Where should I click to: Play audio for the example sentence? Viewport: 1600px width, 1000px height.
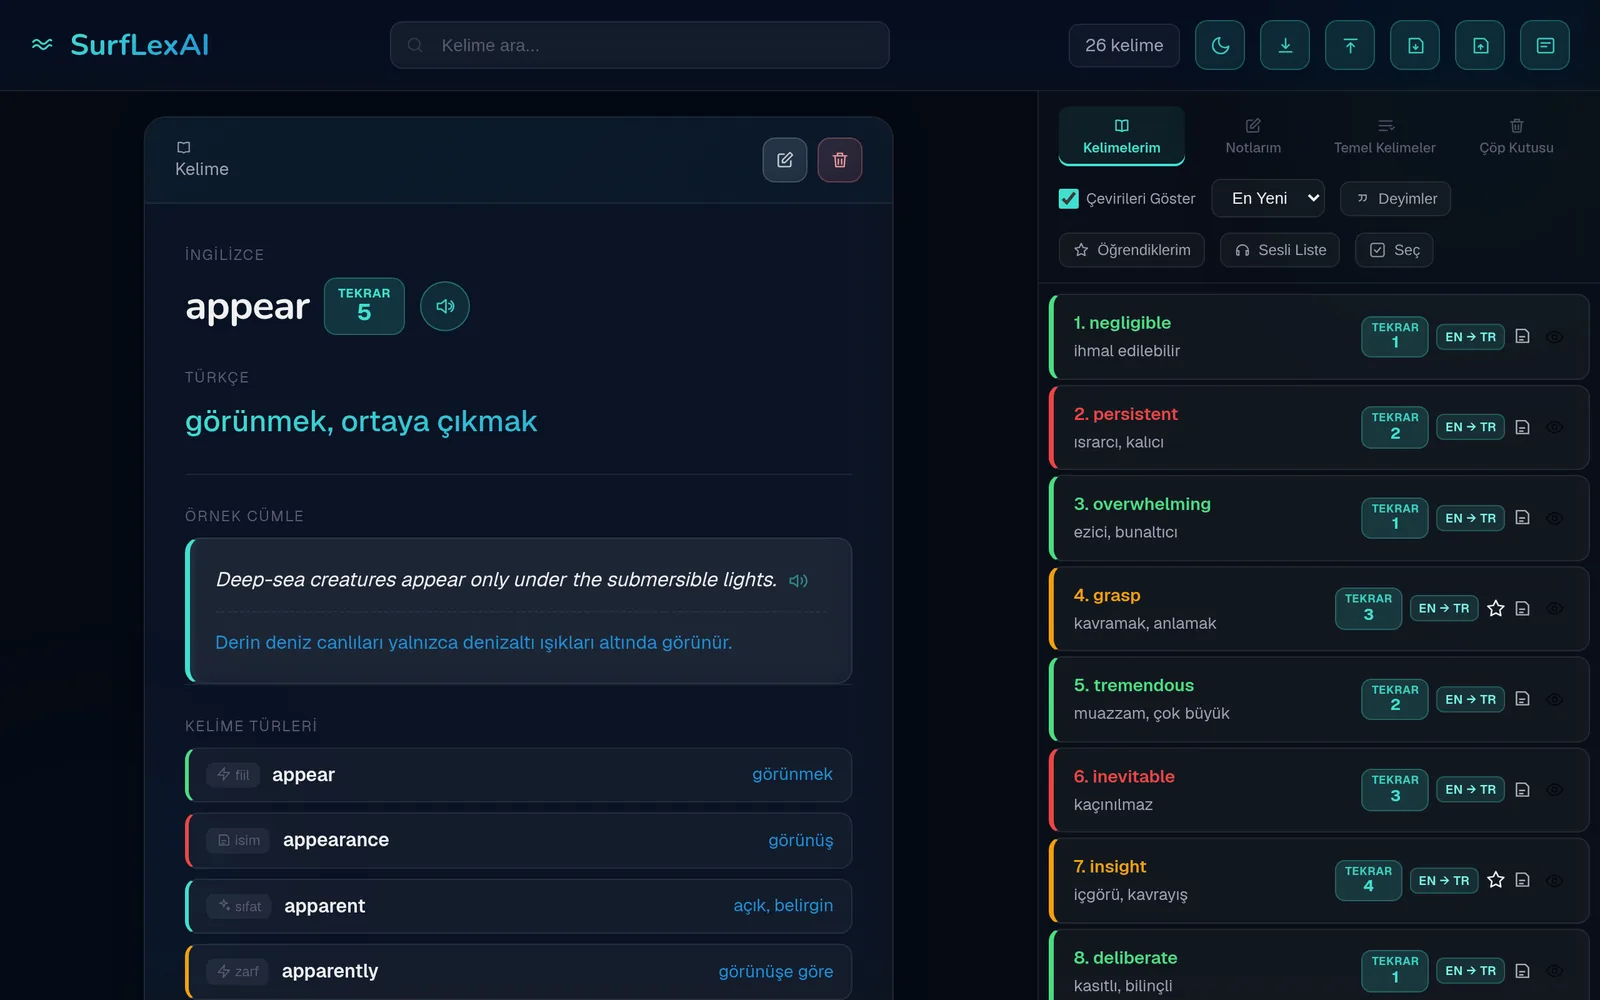(x=798, y=581)
